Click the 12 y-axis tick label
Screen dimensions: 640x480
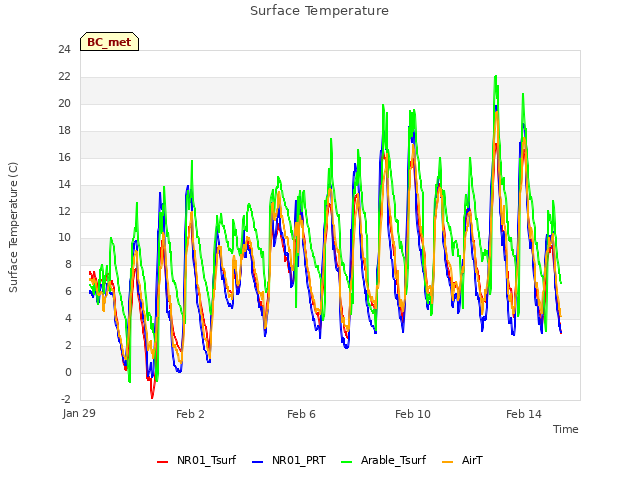click(64, 211)
